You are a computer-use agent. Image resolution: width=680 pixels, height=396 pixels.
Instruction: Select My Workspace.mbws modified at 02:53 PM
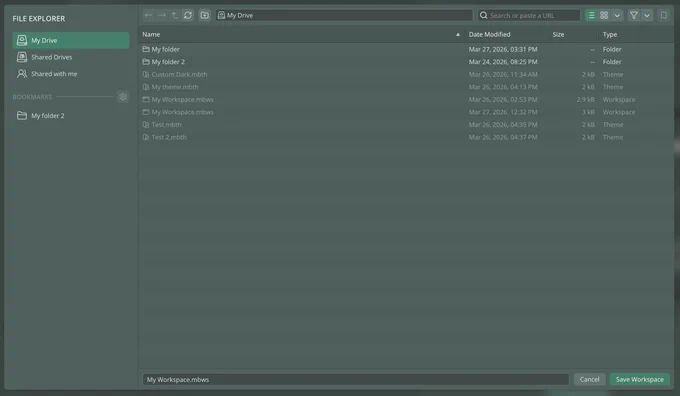[406, 100]
